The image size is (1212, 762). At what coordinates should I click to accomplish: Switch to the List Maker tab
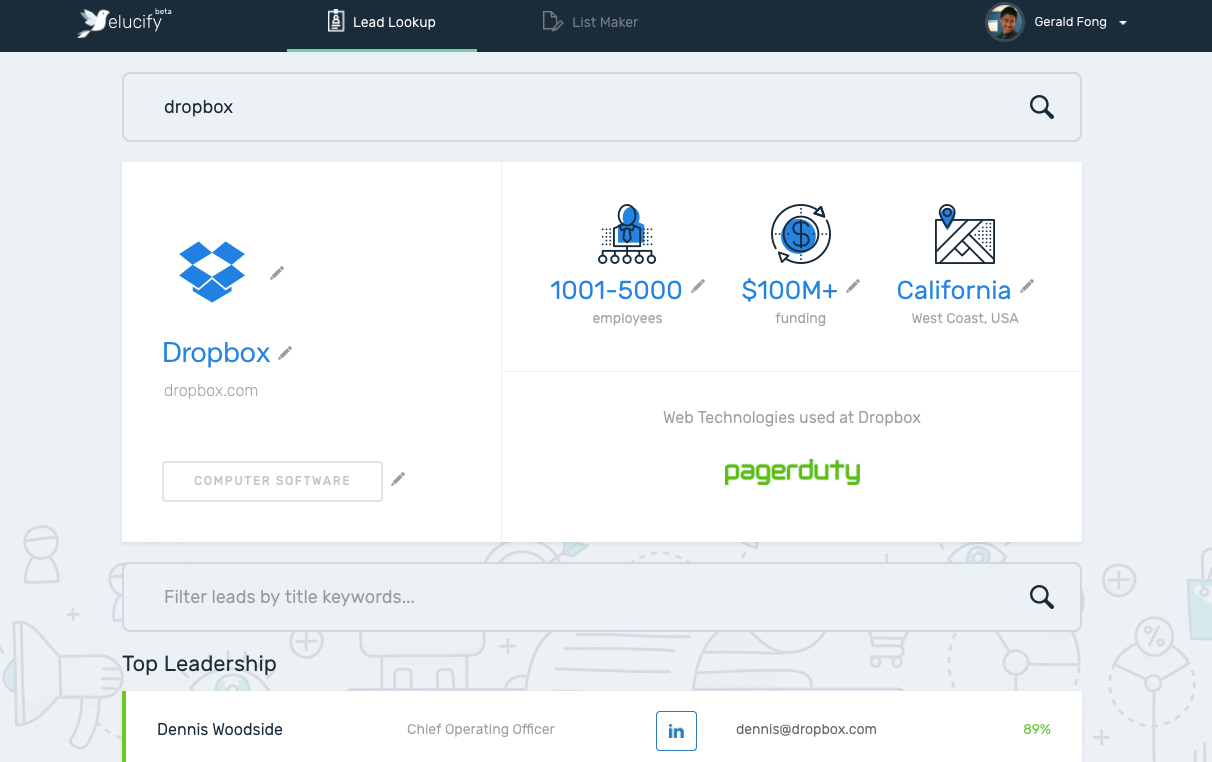pos(590,22)
